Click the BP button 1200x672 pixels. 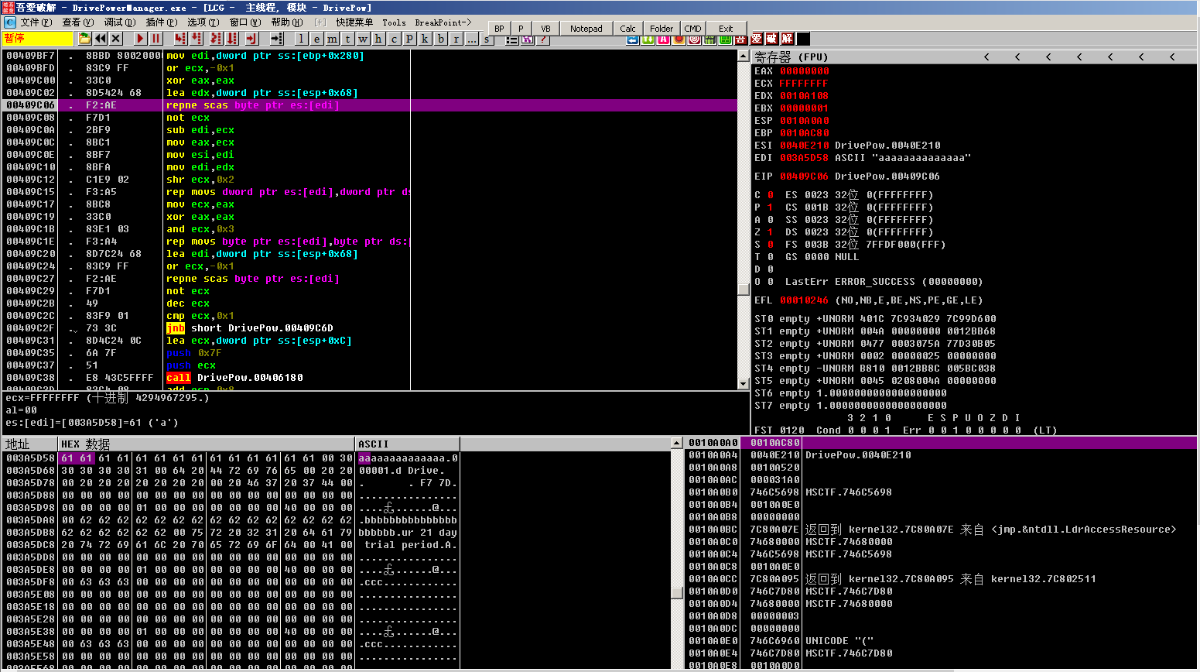499,28
